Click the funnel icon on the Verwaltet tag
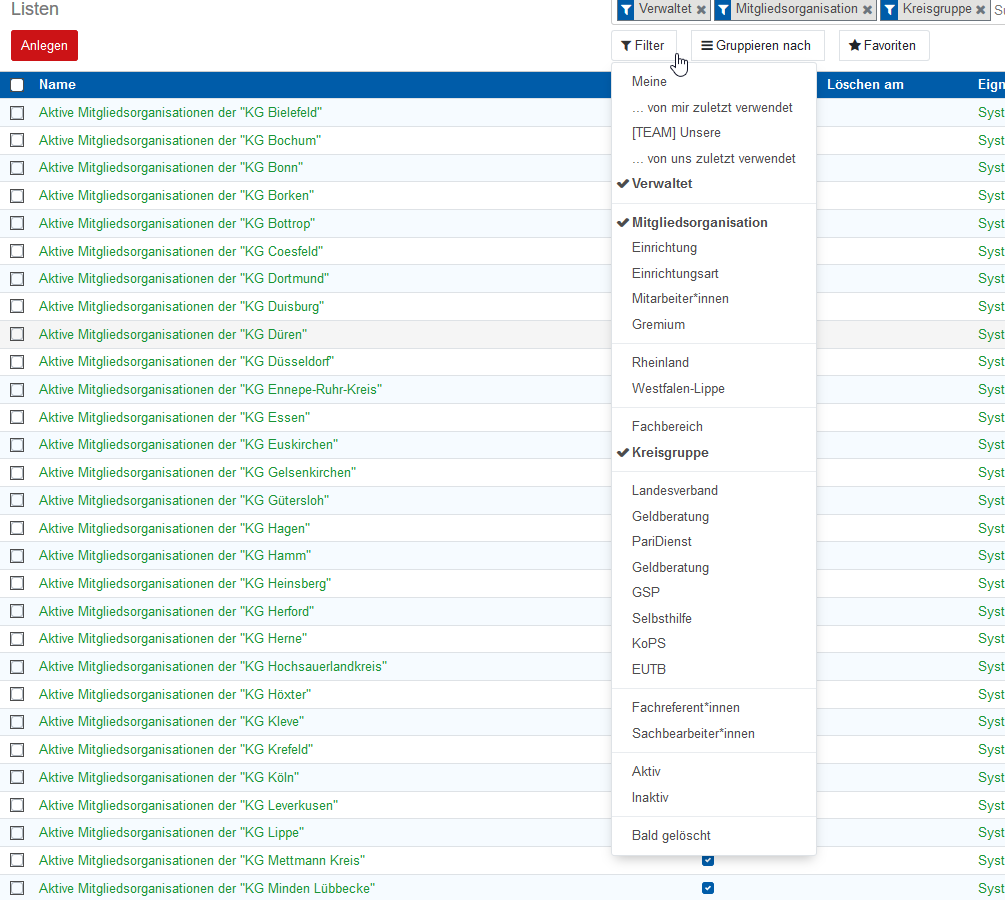 pyautogui.click(x=626, y=9)
